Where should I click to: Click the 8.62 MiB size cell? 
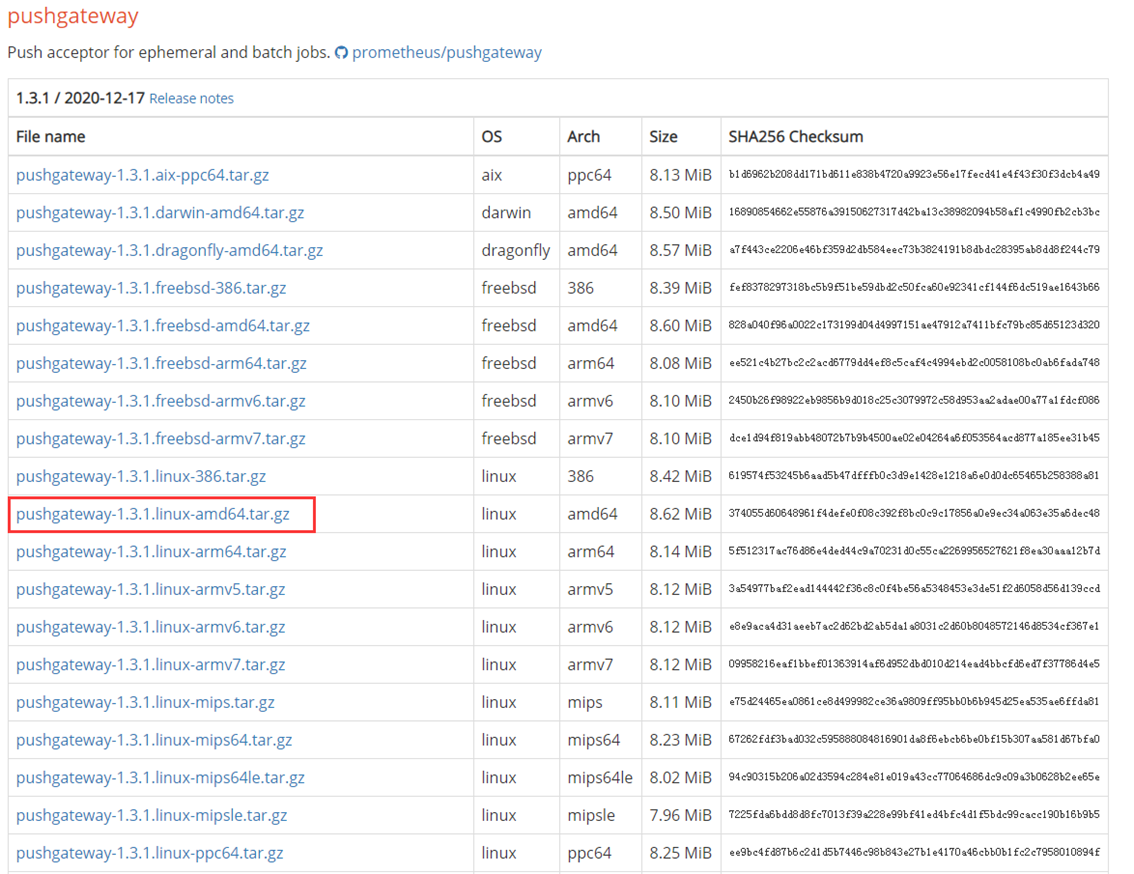point(681,514)
